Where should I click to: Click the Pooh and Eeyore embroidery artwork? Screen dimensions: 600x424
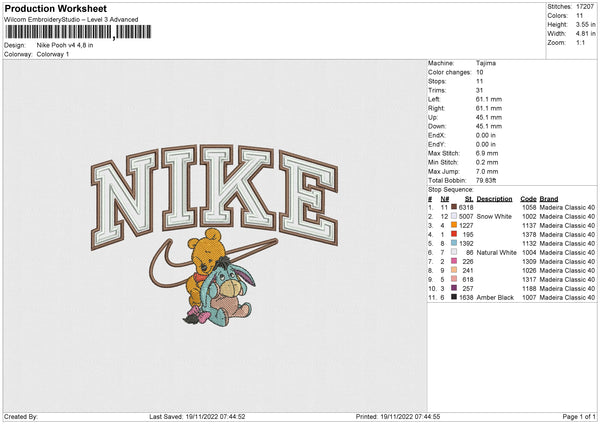[x=221, y=277]
